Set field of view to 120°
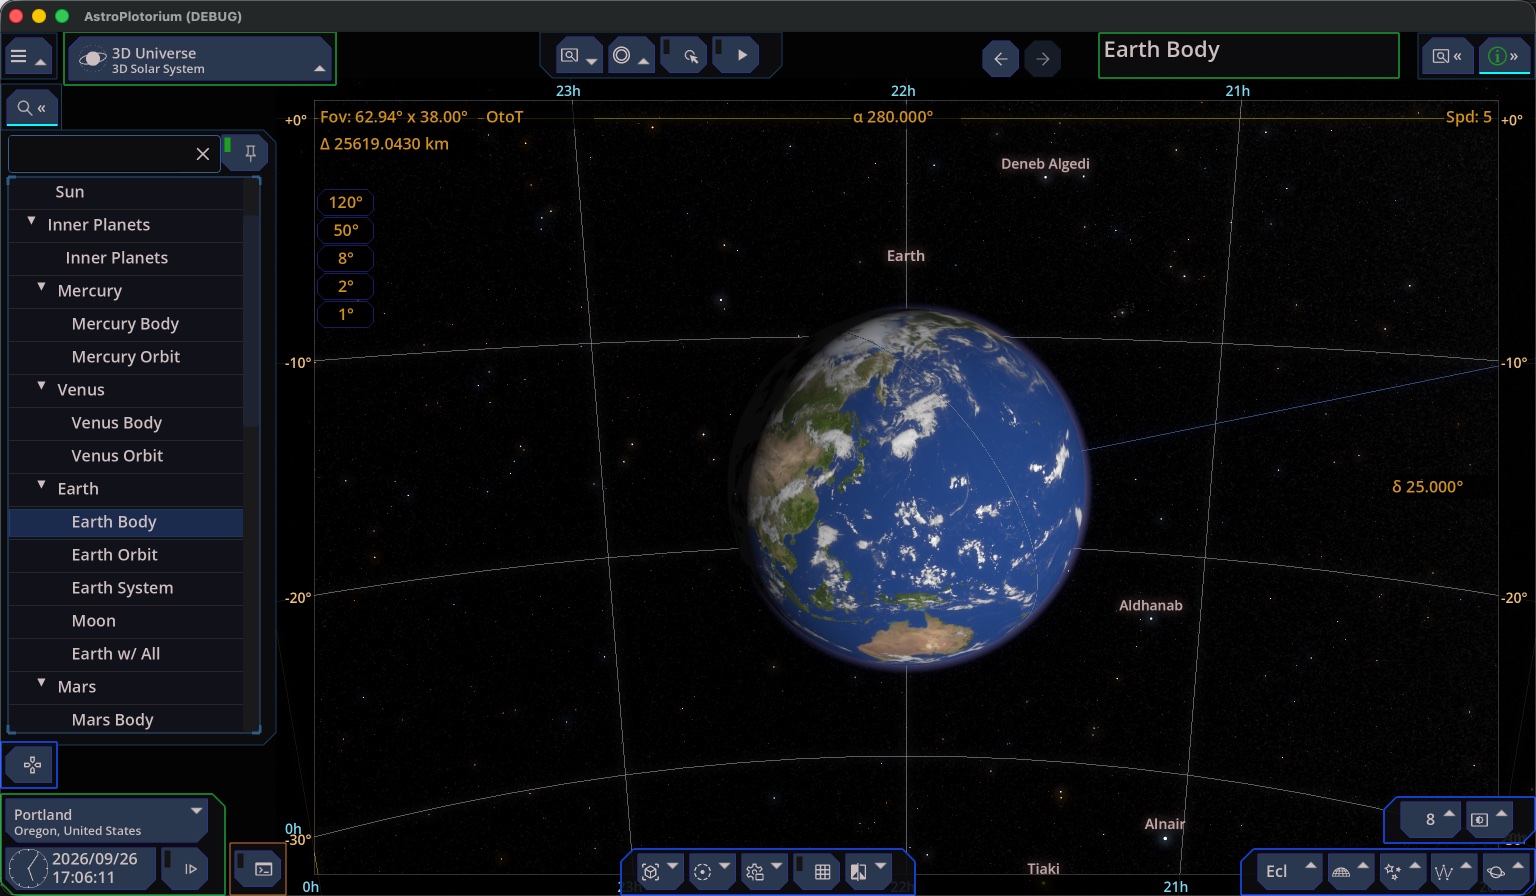 (345, 202)
